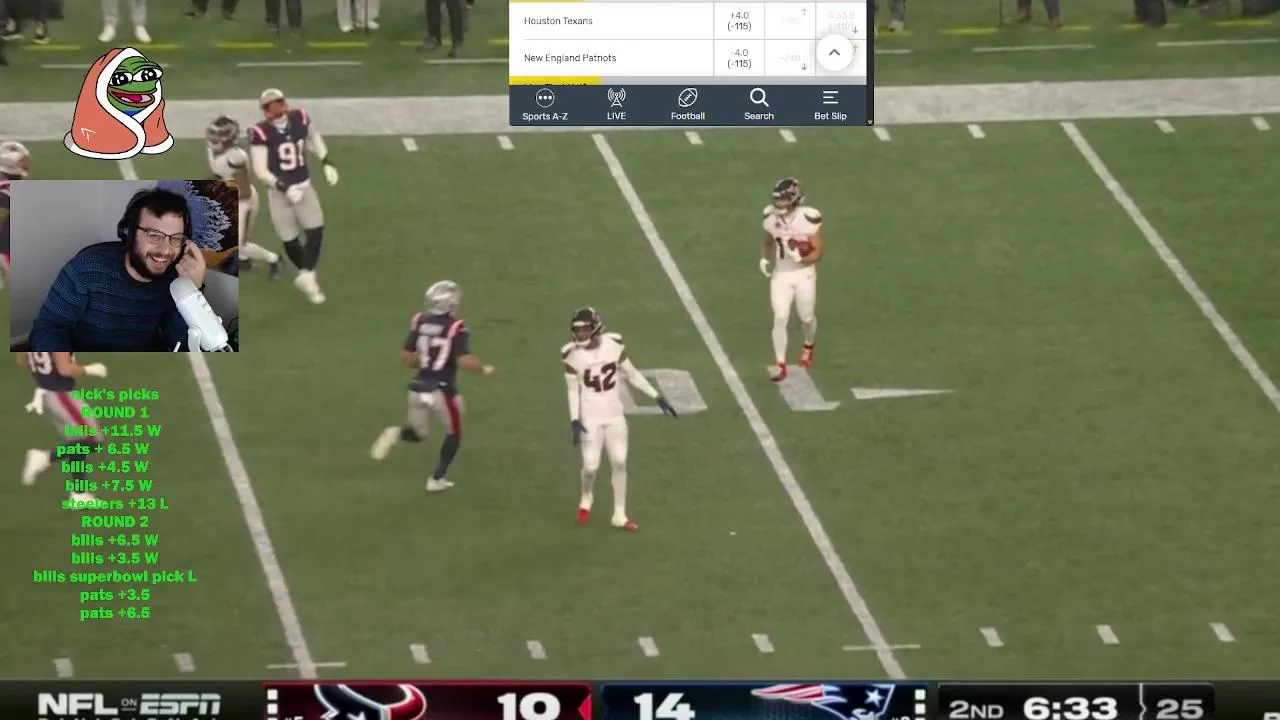Click the last "pats +6.5" line
This screenshot has height=720, width=1280.
pyautogui.click(x=115, y=613)
